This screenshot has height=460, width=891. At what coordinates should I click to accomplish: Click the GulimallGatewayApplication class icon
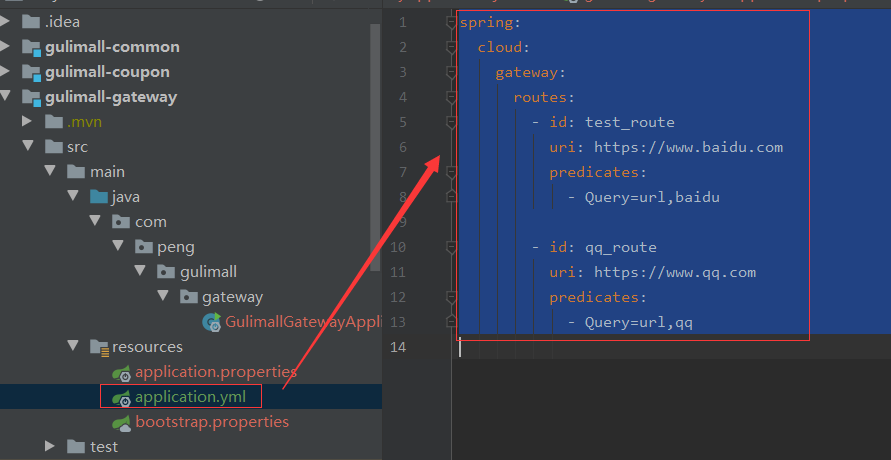tap(211, 322)
